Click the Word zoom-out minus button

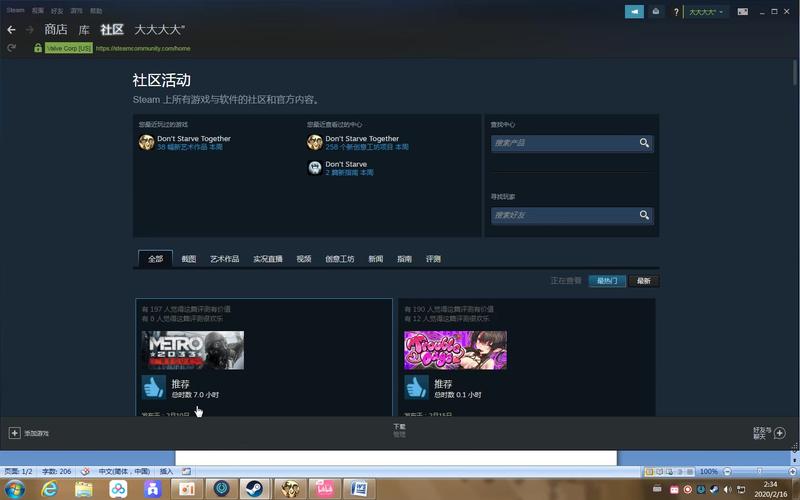pos(728,471)
